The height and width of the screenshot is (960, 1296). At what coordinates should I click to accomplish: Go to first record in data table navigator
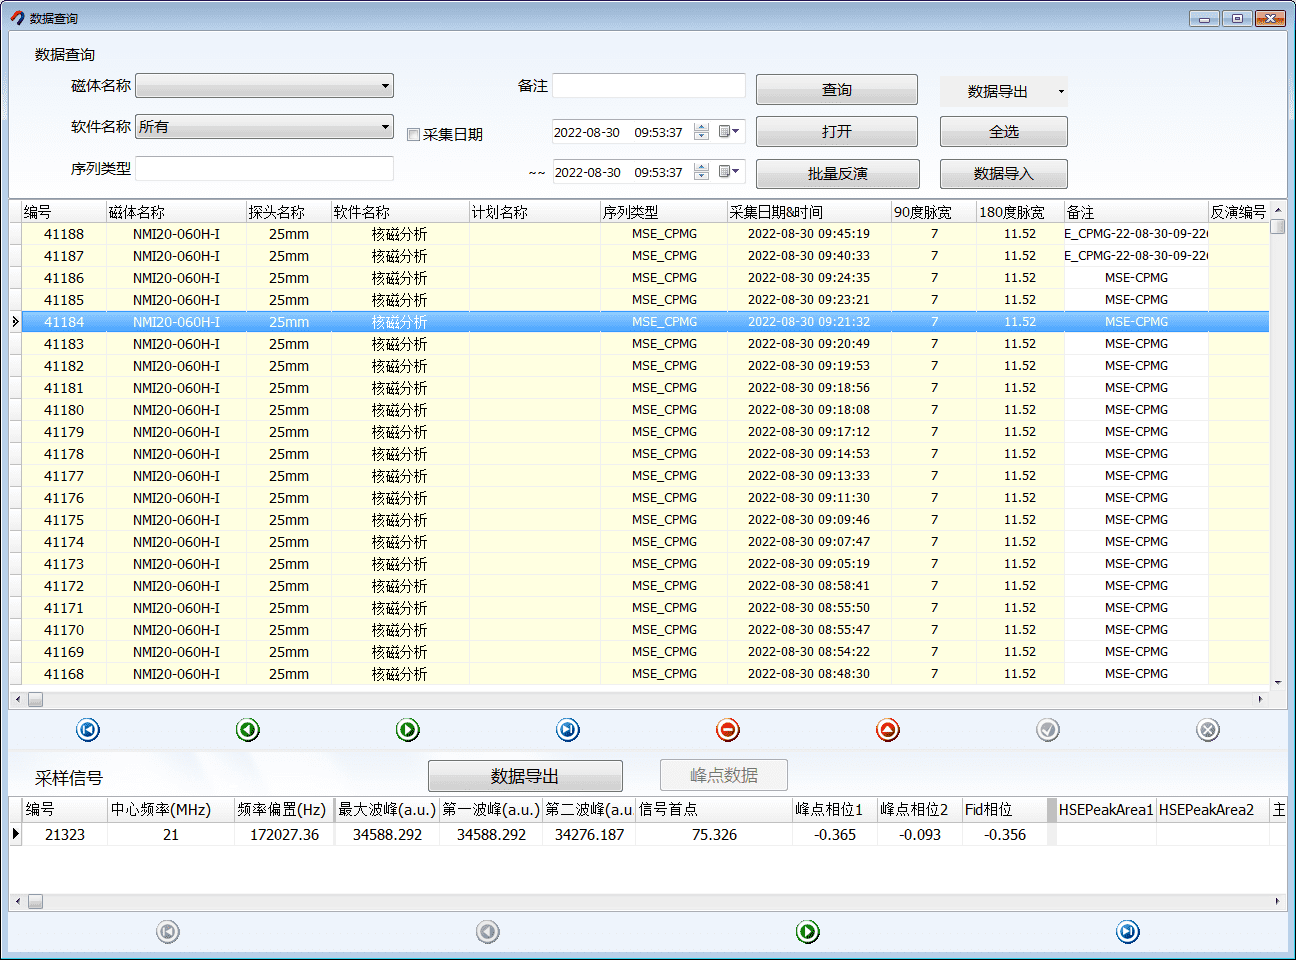(x=88, y=730)
